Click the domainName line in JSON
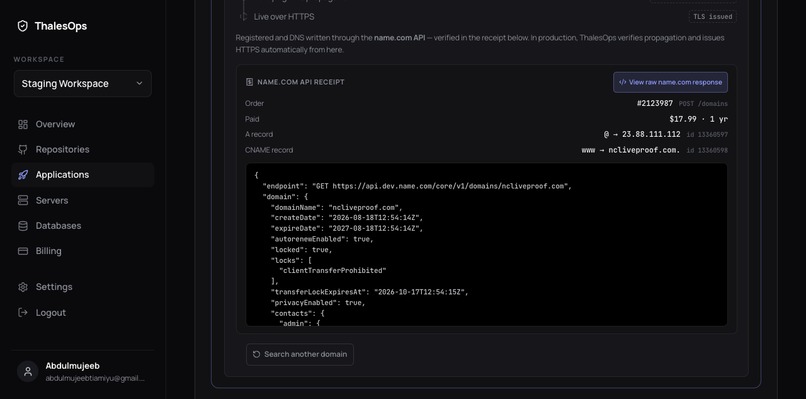806x399 pixels. coord(337,208)
